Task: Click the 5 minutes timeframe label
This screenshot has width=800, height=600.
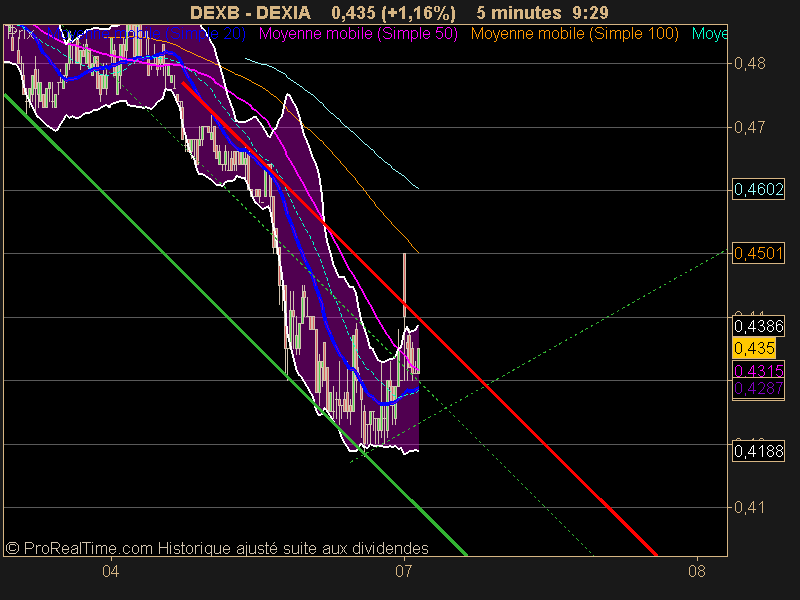Action: click(x=519, y=13)
